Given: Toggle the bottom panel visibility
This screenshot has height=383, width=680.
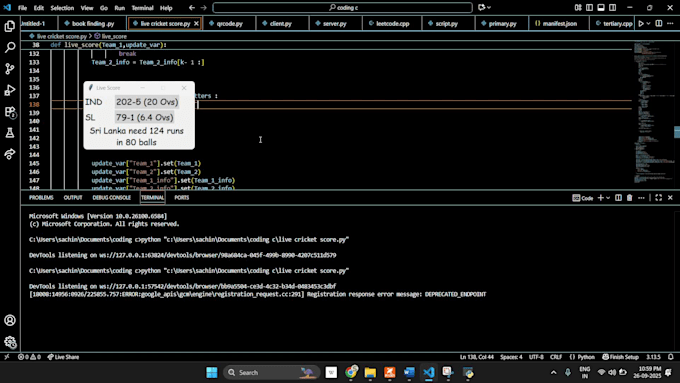Looking at the screenshot, I should coord(601,7).
